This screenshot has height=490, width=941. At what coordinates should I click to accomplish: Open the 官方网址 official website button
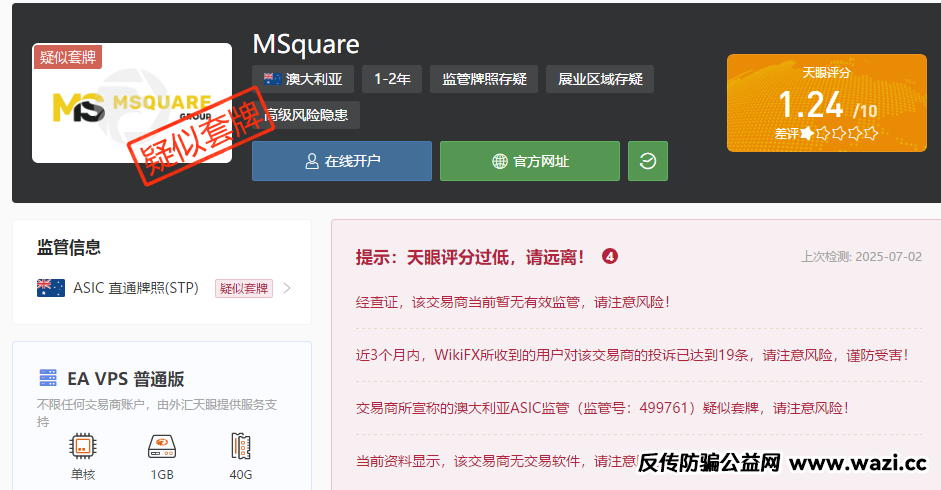click(529, 161)
